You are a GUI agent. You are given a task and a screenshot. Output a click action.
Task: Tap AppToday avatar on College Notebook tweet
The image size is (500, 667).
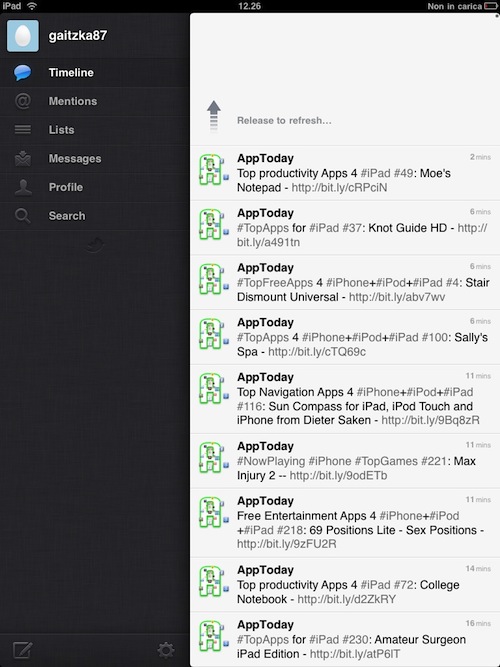click(214, 581)
